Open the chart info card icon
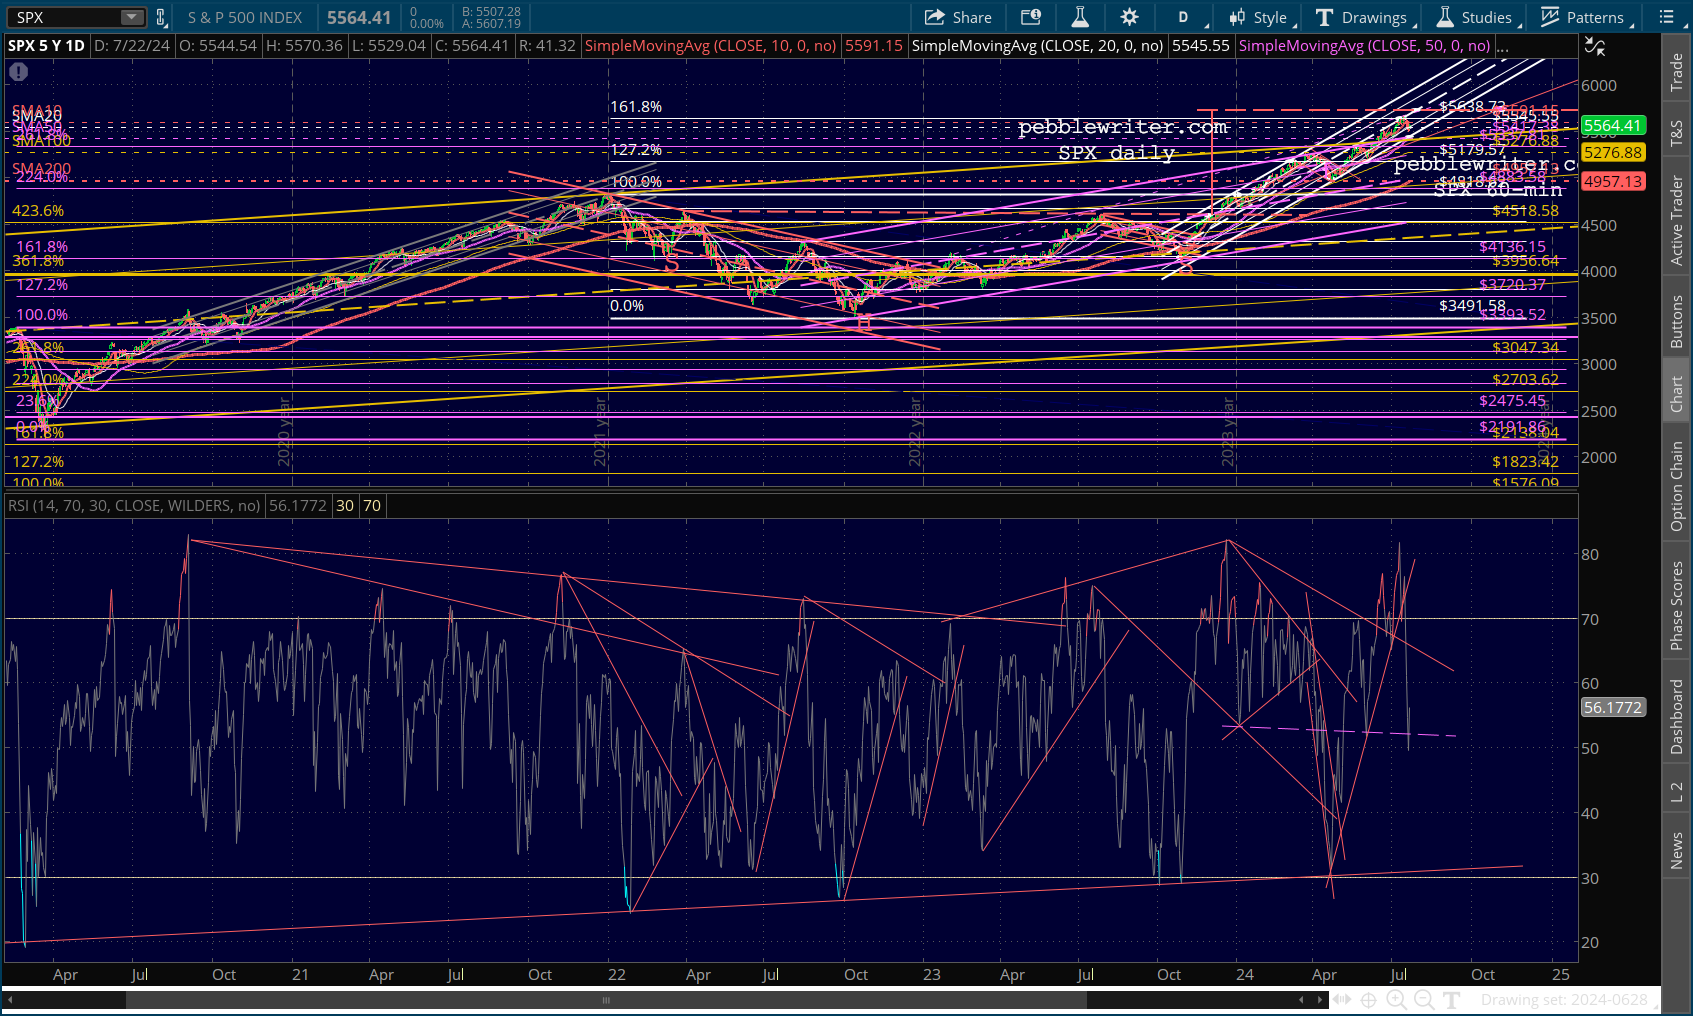The image size is (1693, 1016). (1030, 17)
